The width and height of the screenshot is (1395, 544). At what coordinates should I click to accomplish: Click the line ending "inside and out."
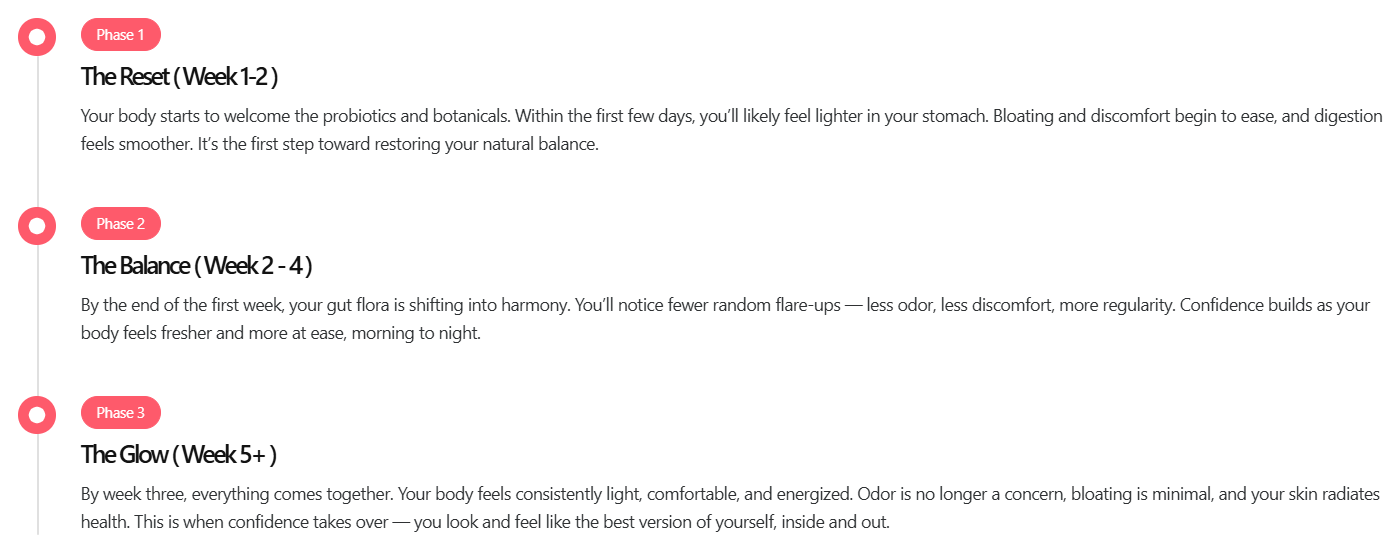(x=484, y=522)
